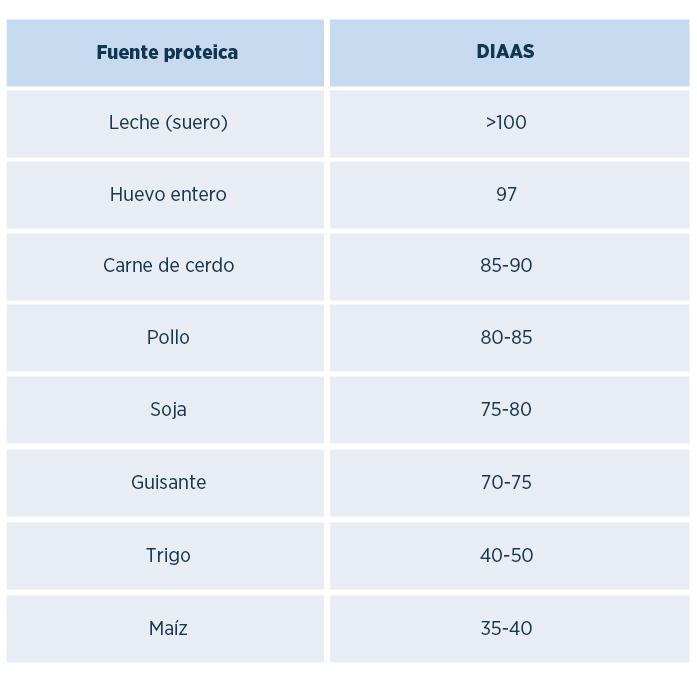697x689 pixels.
Task: Click the Fuente proteica column header
Action: tap(167, 53)
